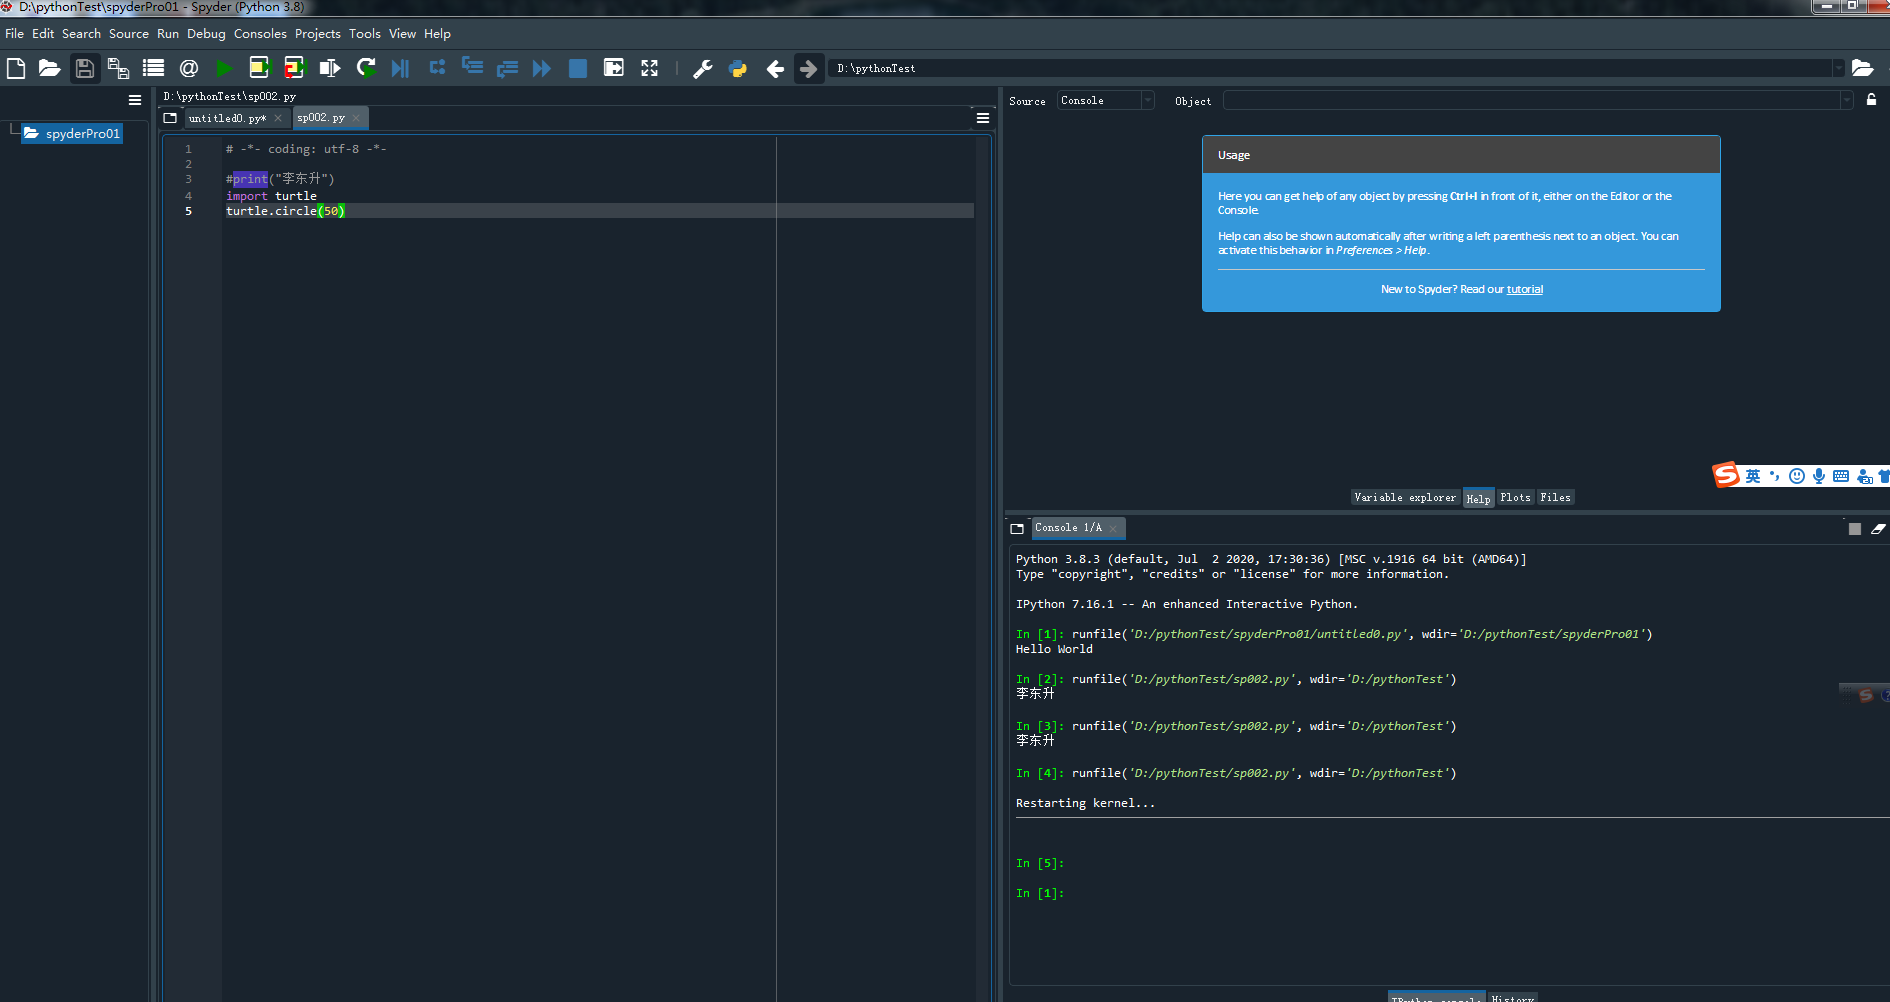The width and height of the screenshot is (1890, 1002).
Task: Switch to the Variable explorer tab
Action: pos(1405,497)
